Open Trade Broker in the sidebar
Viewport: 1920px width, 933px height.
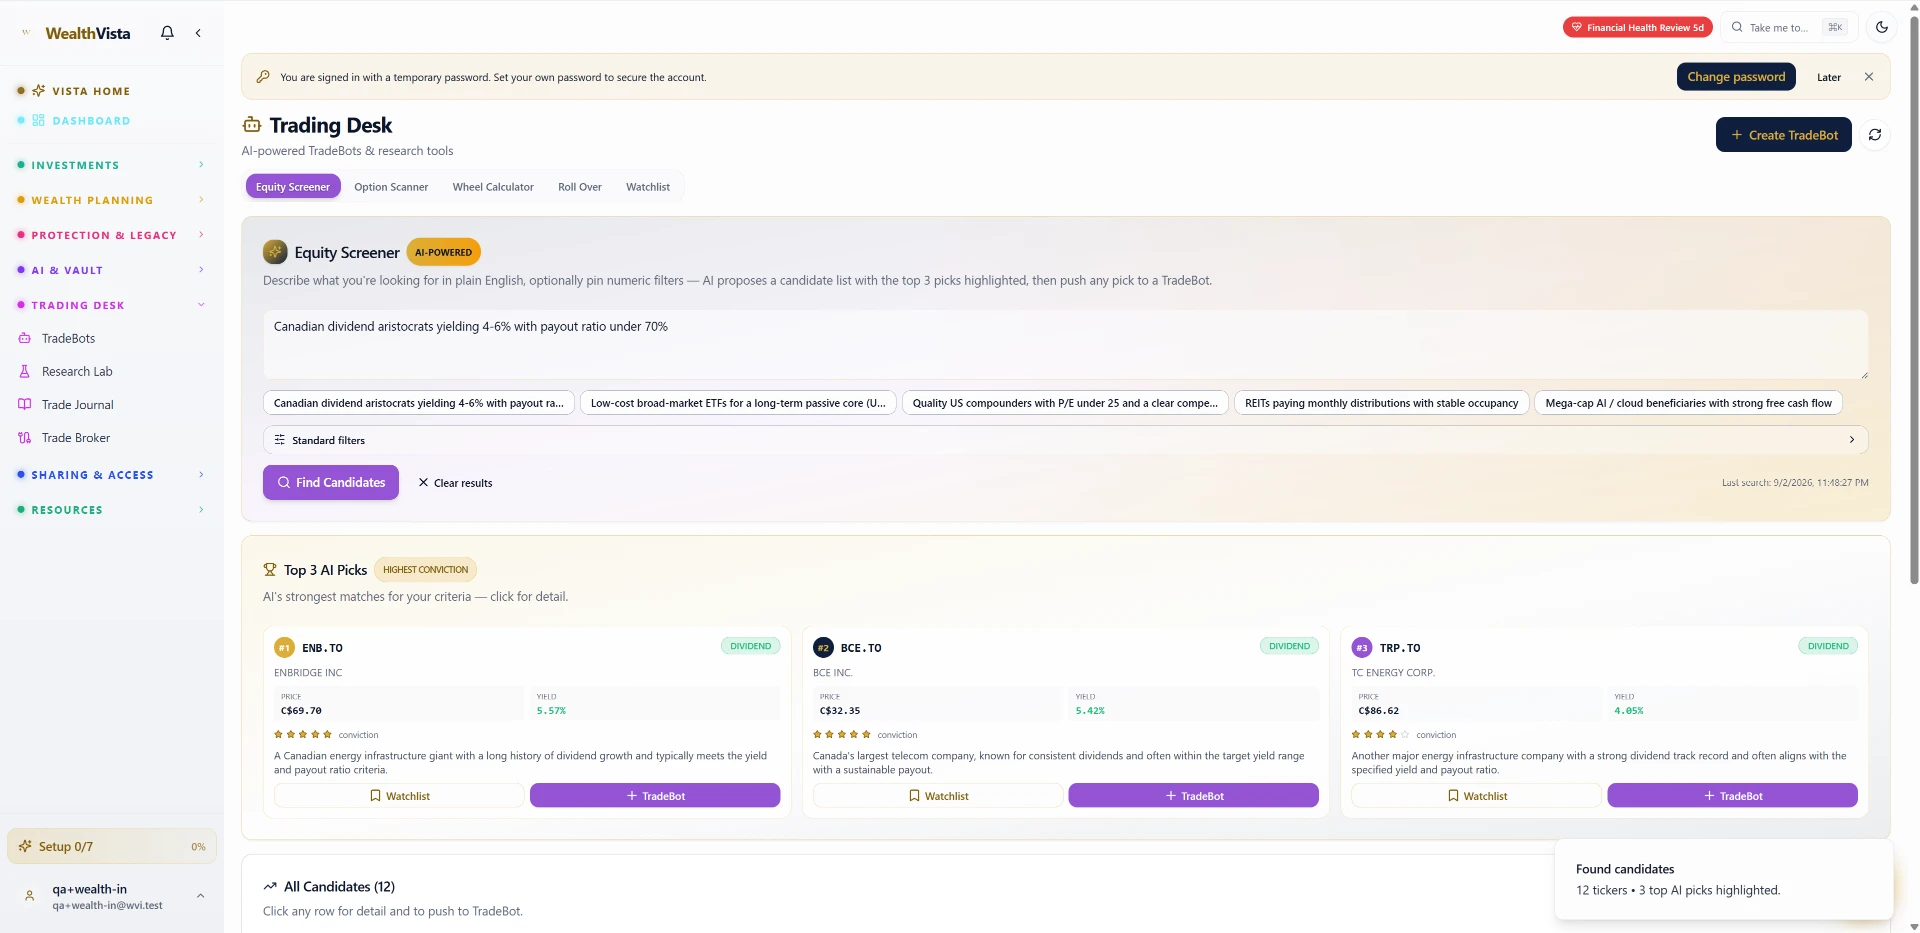pos(76,438)
